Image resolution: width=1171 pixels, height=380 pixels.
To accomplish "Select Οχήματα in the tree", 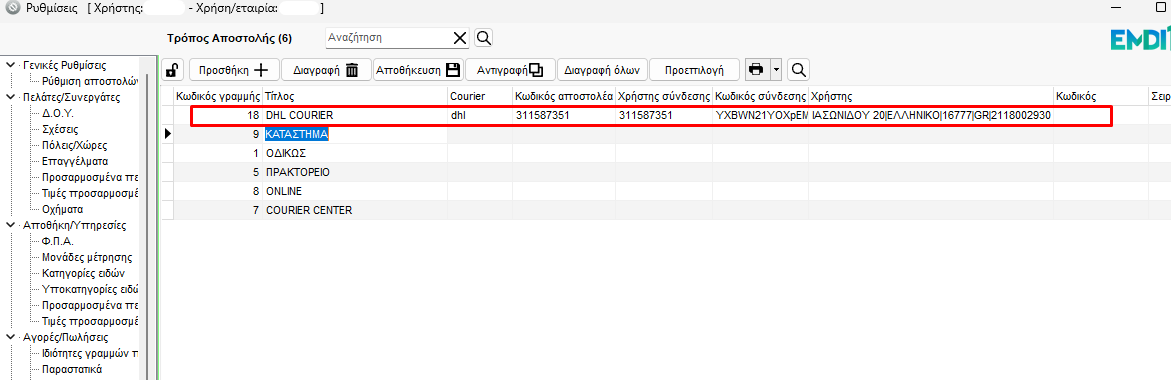I will (63, 209).
